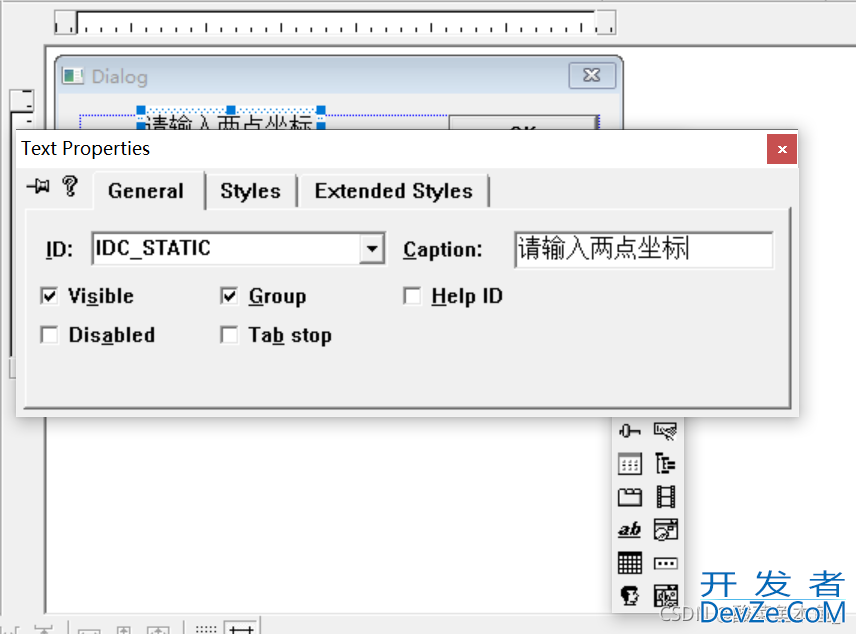This screenshot has height=634, width=856.
Task: Enable the Tab stop checkbox
Action: pos(229,335)
